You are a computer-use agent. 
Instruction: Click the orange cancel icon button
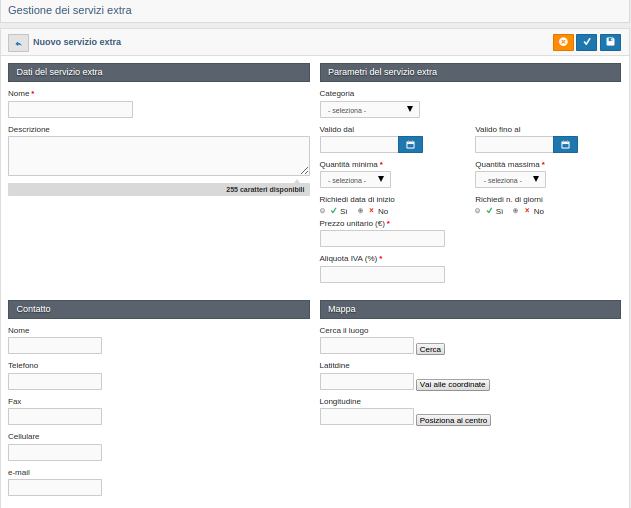click(x=563, y=42)
